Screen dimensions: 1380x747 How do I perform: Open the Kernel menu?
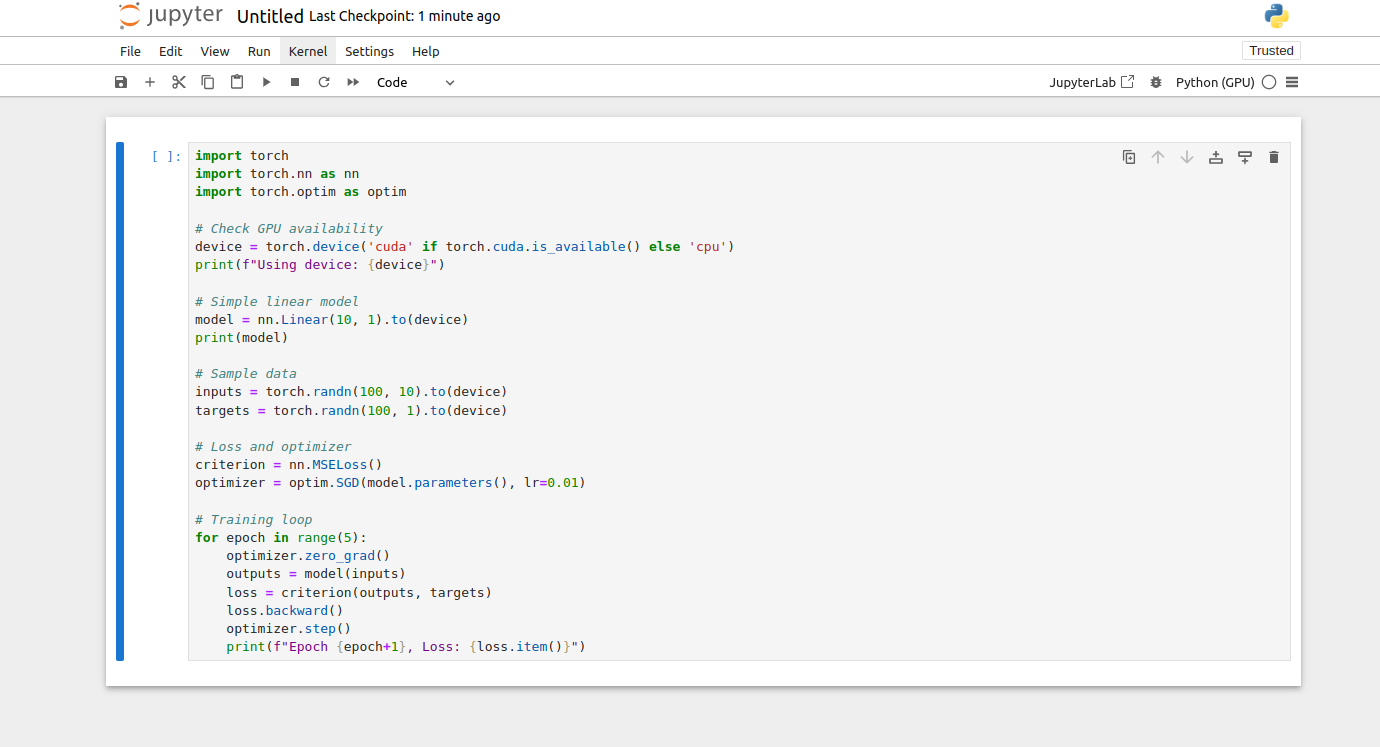tap(308, 51)
